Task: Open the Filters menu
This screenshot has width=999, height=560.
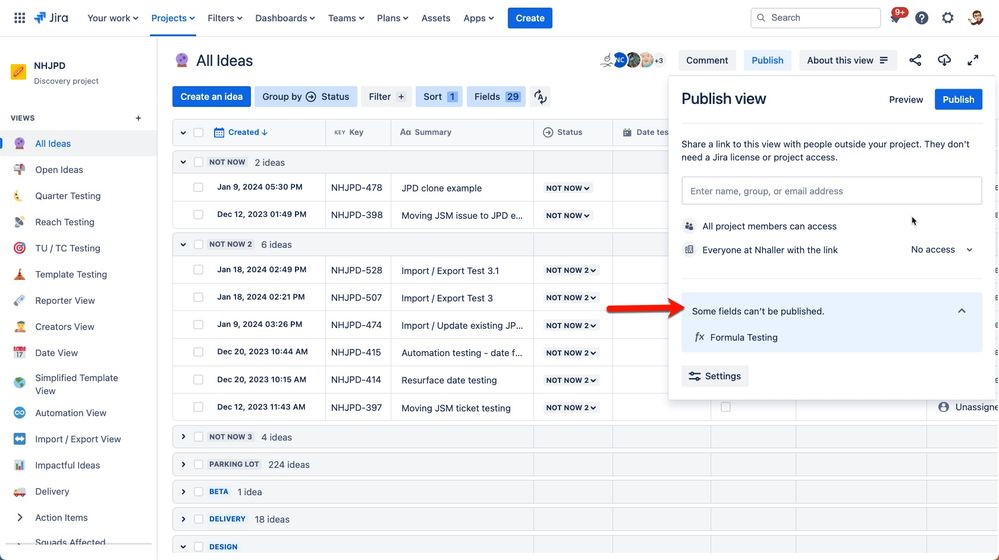Action: [x=225, y=18]
